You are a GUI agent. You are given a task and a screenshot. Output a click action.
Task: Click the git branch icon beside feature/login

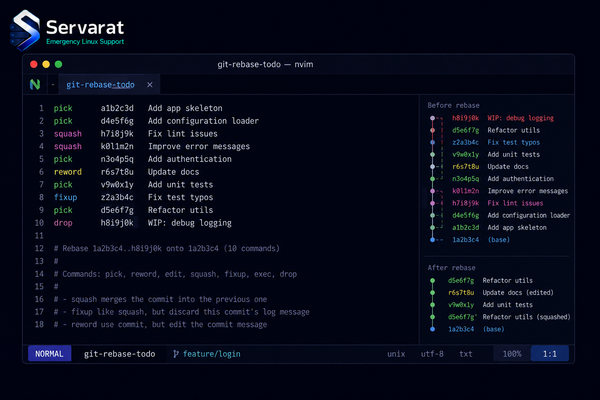(176, 354)
